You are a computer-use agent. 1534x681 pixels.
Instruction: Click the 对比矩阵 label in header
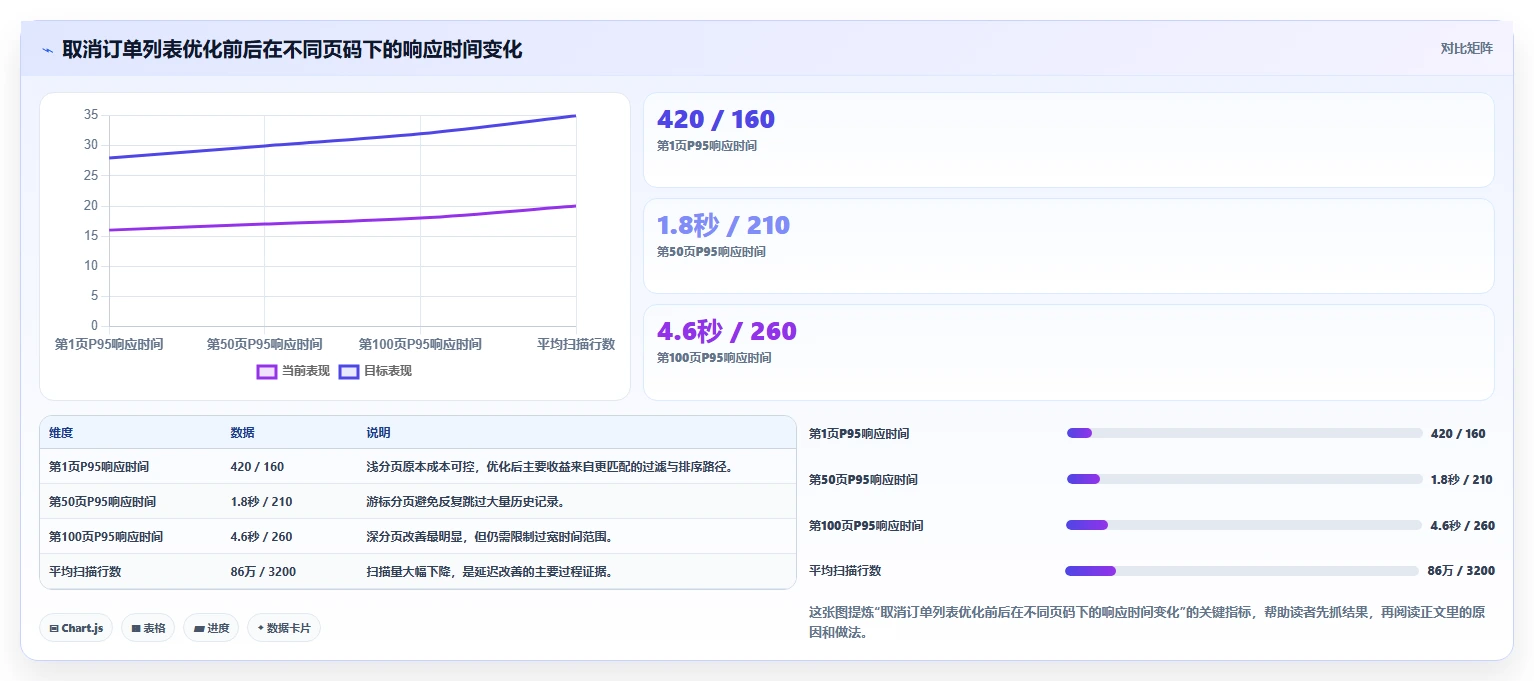[x=1466, y=48]
